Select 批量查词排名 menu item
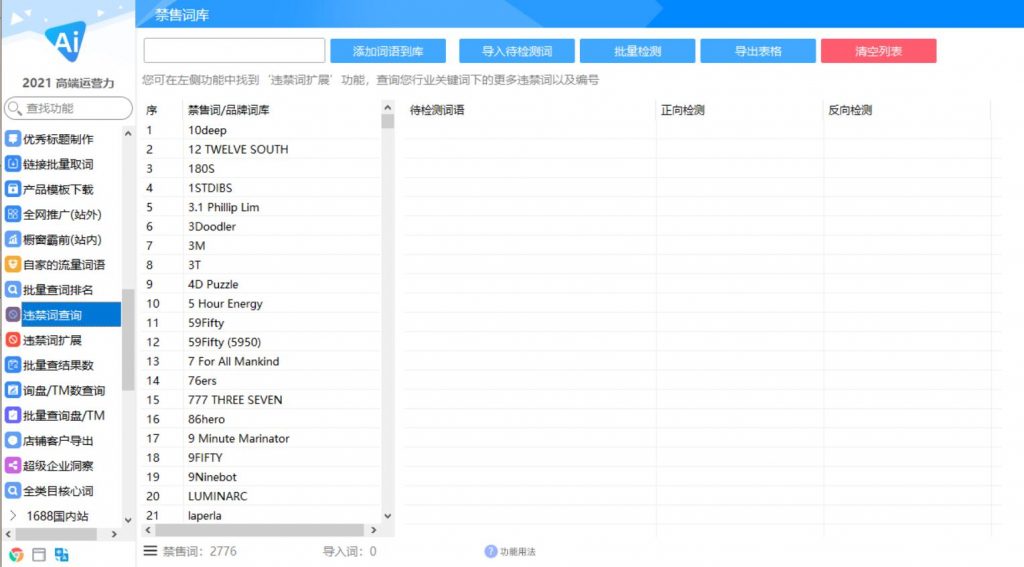 click(58, 289)
